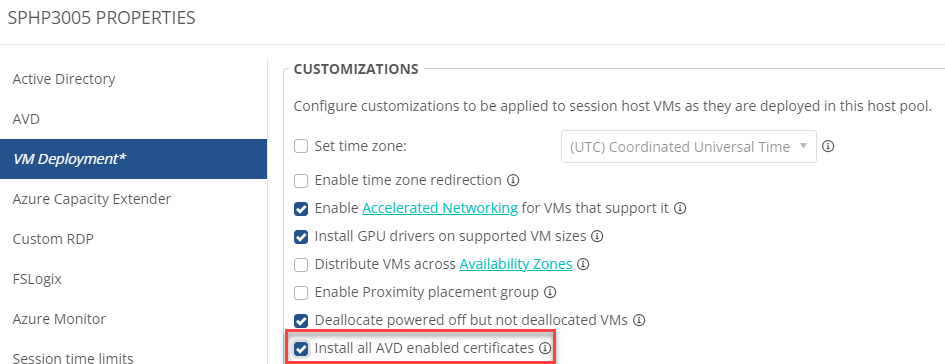945x364 pixels.
Task: Uncheck Install all AVD enabled certificates
Action: click(x=301, y=348)
